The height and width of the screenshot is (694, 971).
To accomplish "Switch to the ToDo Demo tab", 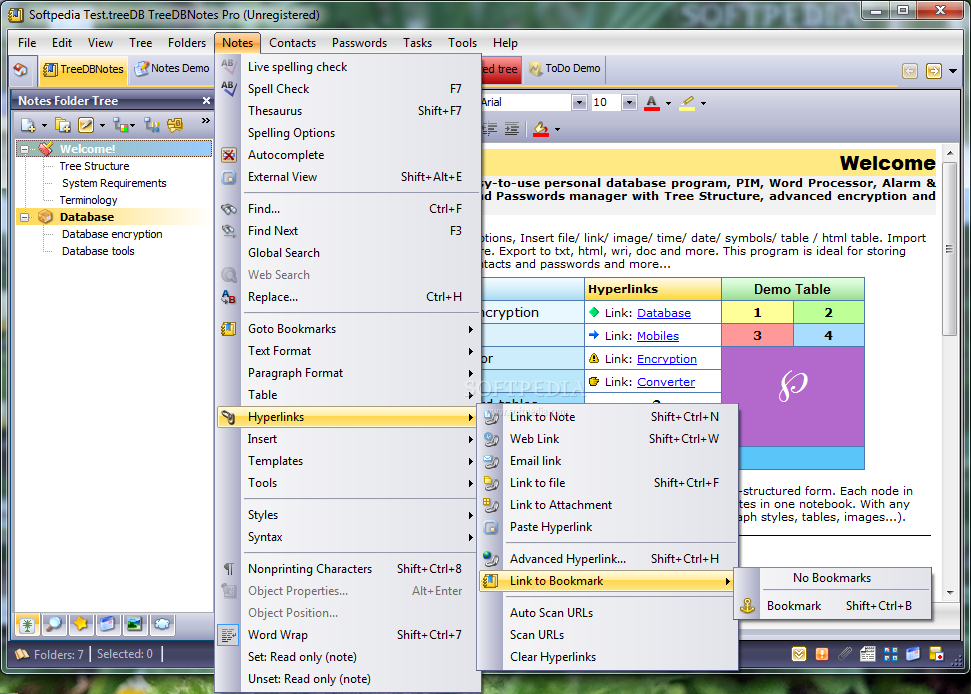I will pyautogui.click(x=564, y=69).
